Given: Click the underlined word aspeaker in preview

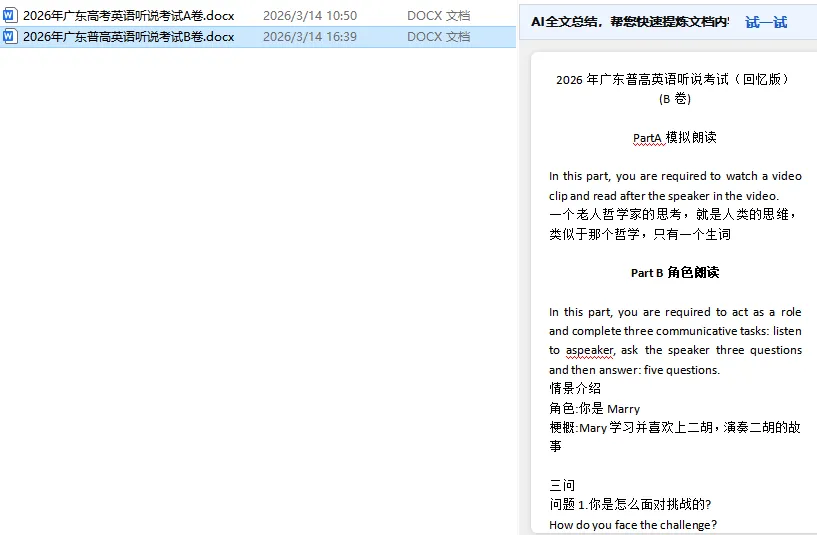Looking at the screenshot, I should (x=590, y=350).
